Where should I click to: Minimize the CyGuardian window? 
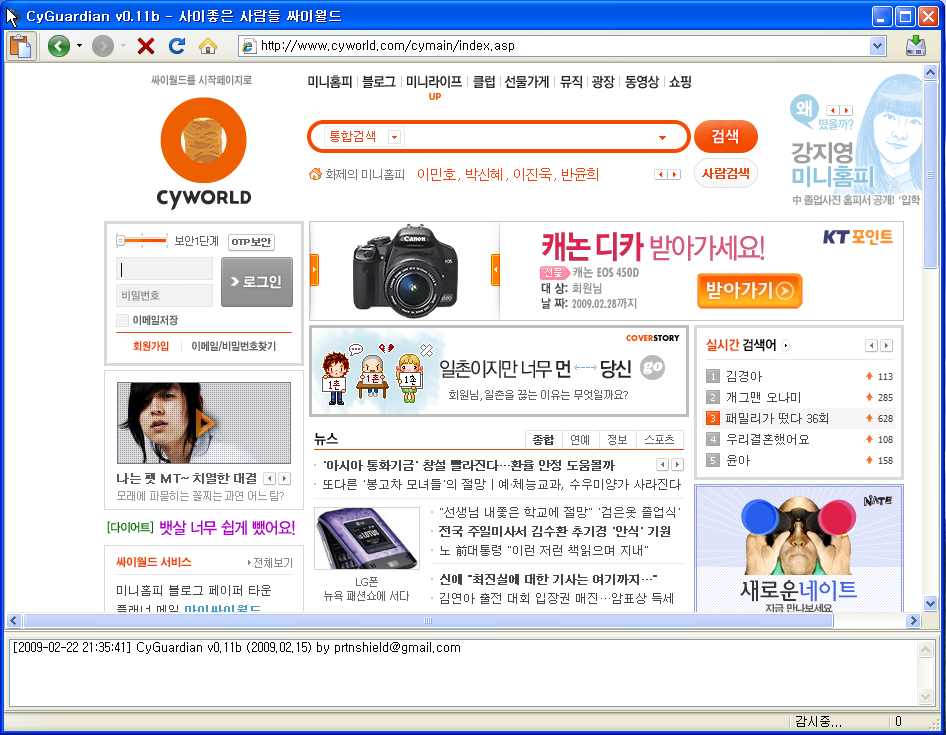882,16
